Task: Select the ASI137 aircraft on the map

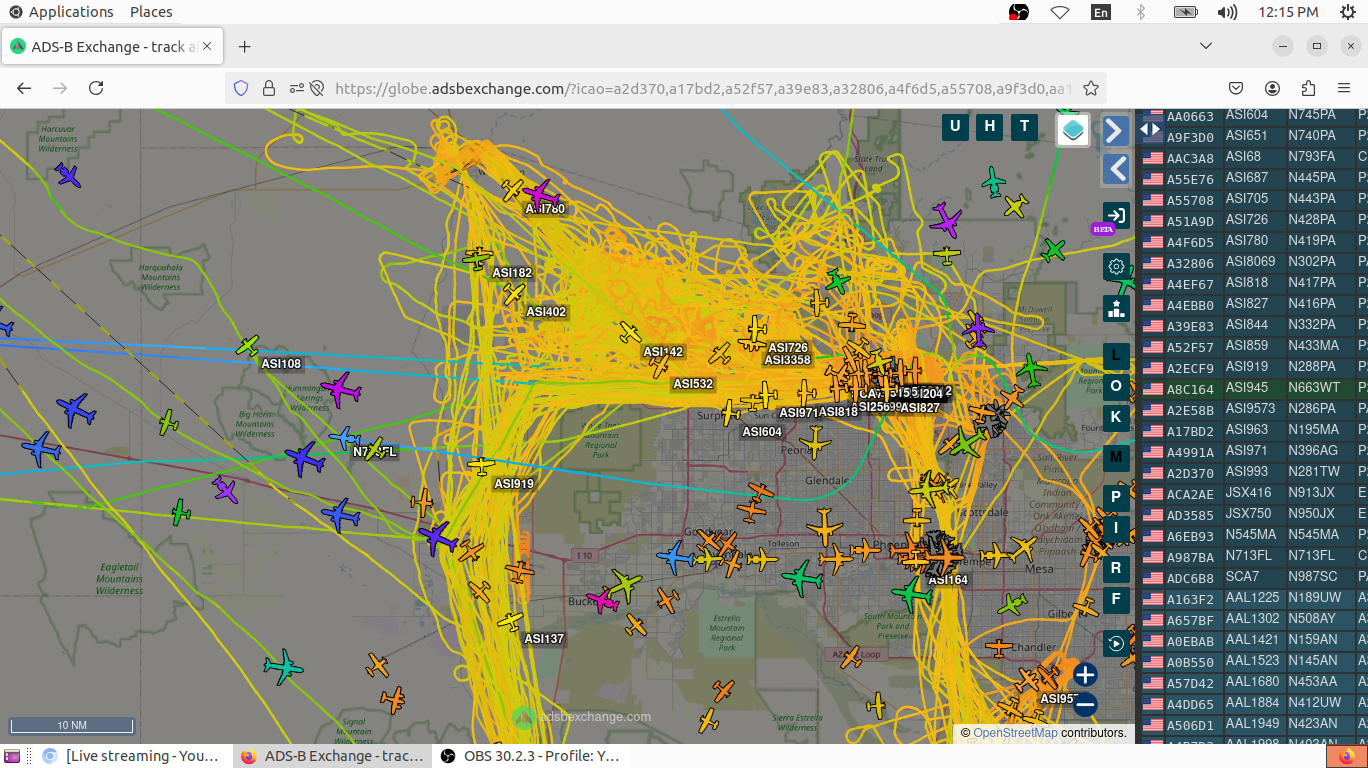Action: 510,621
